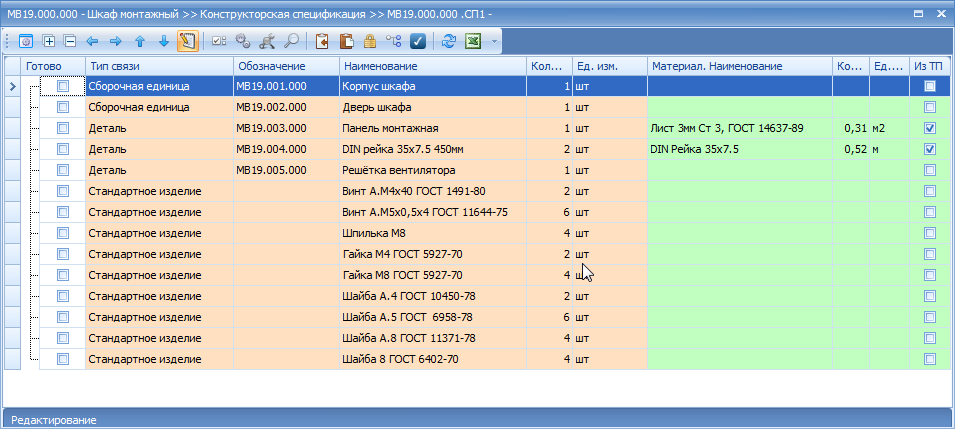Sort by Обозначение column header
Screen dimensions: 955x429
tap(286, 66)
